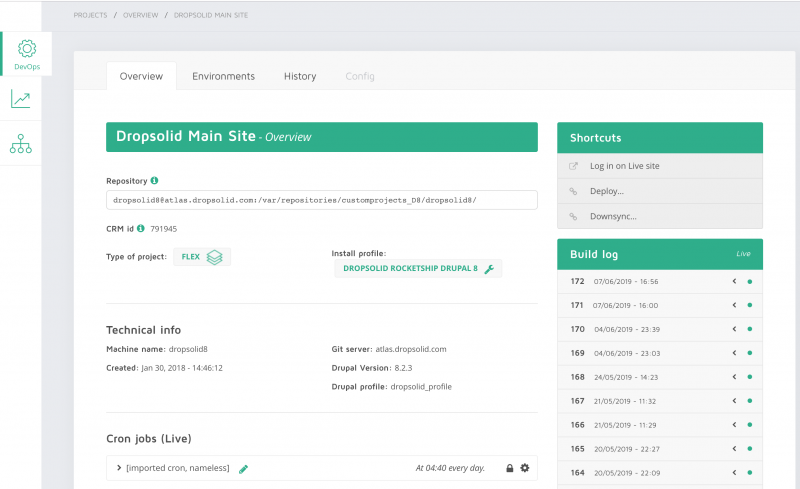Open the cron job settings gear

click(x=524, y=468)
